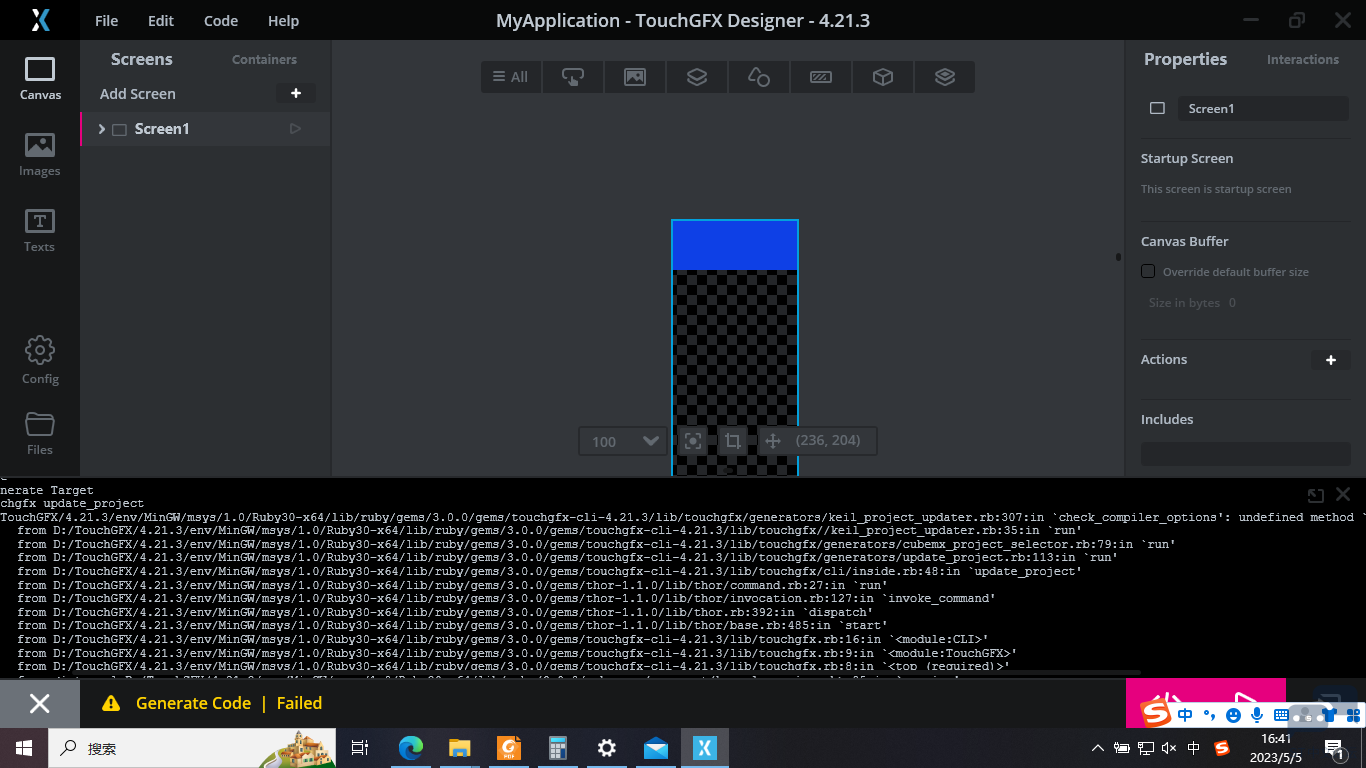The width and height of the screenshot is (1366, 768).
Task: Open the Canvas view in sidebar
Action: (x=40, y=79)
